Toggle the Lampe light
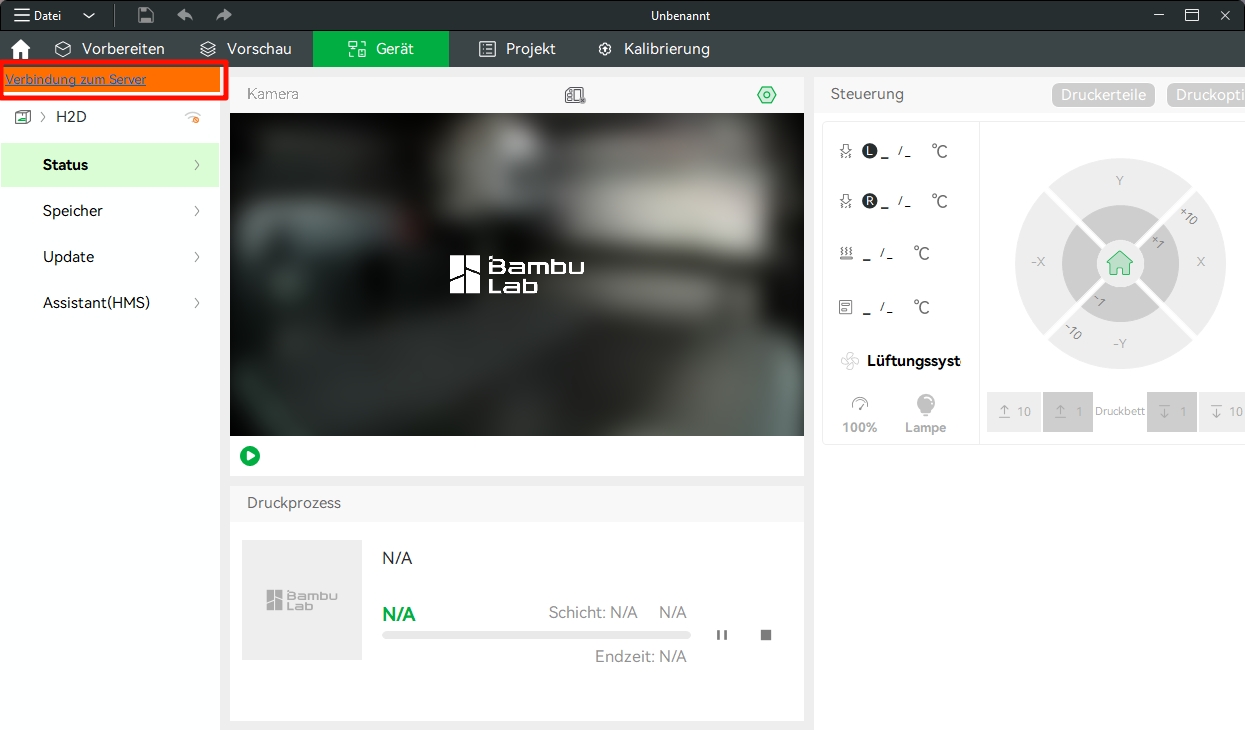 (x=925, y=413)
